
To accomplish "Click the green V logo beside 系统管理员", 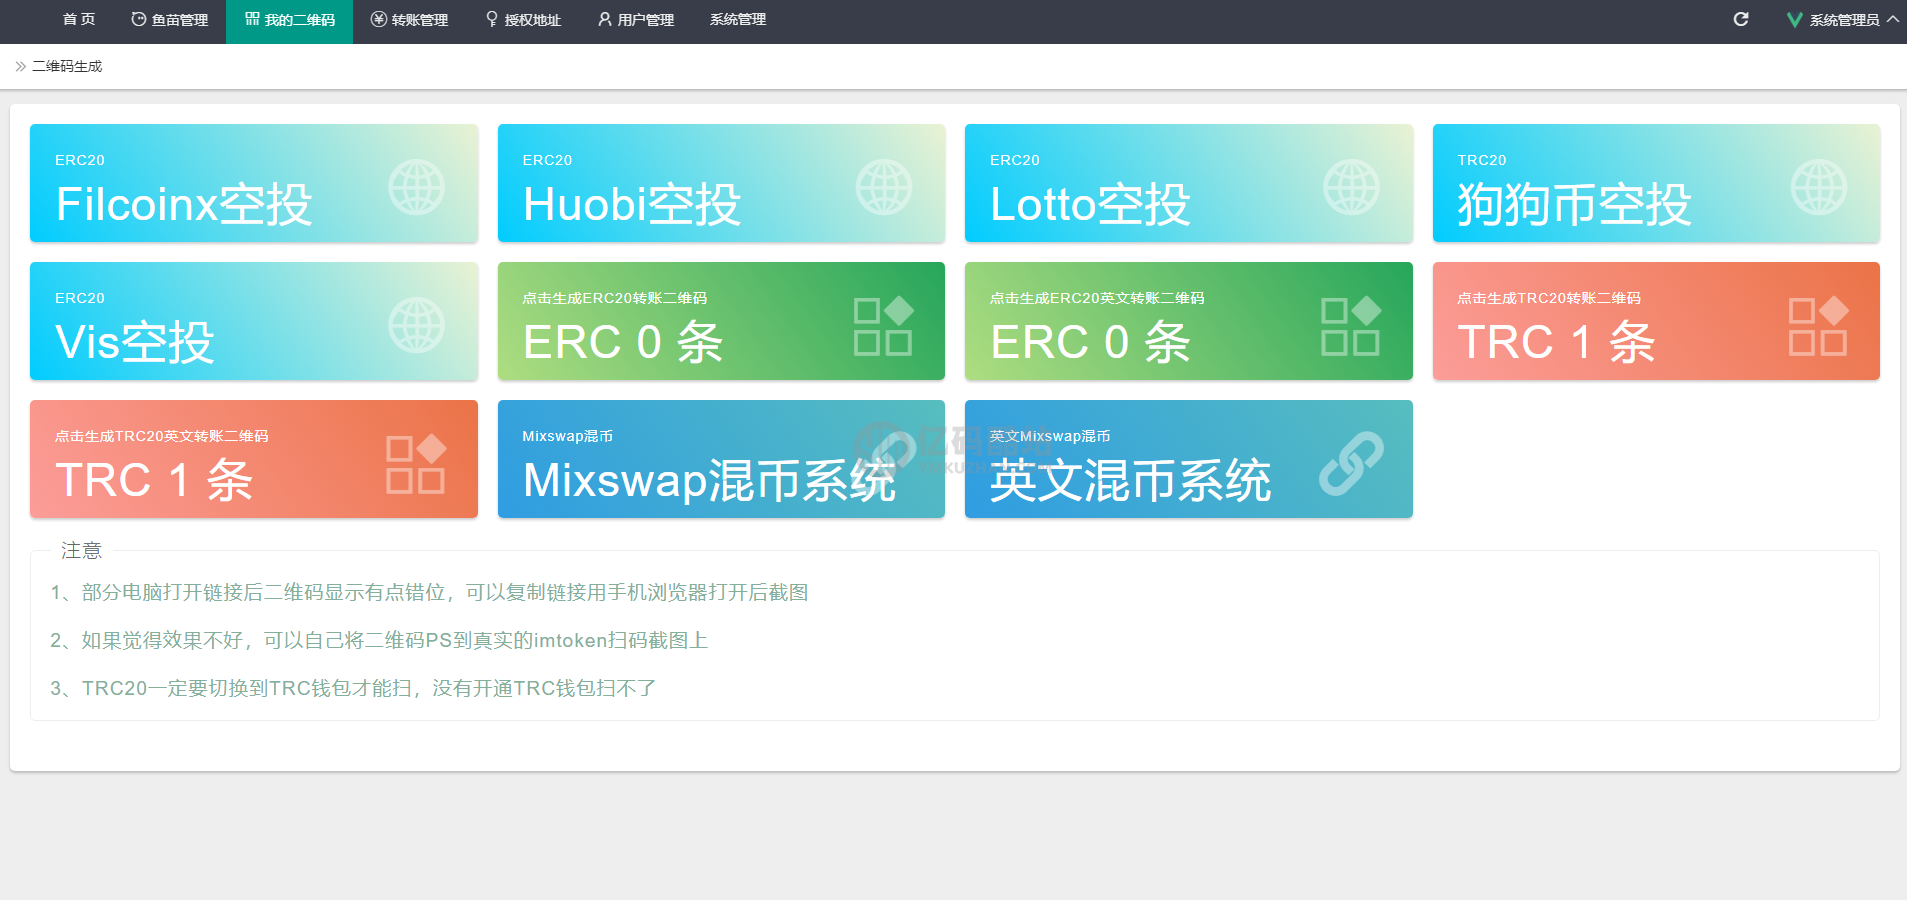I will (1795, 19).
